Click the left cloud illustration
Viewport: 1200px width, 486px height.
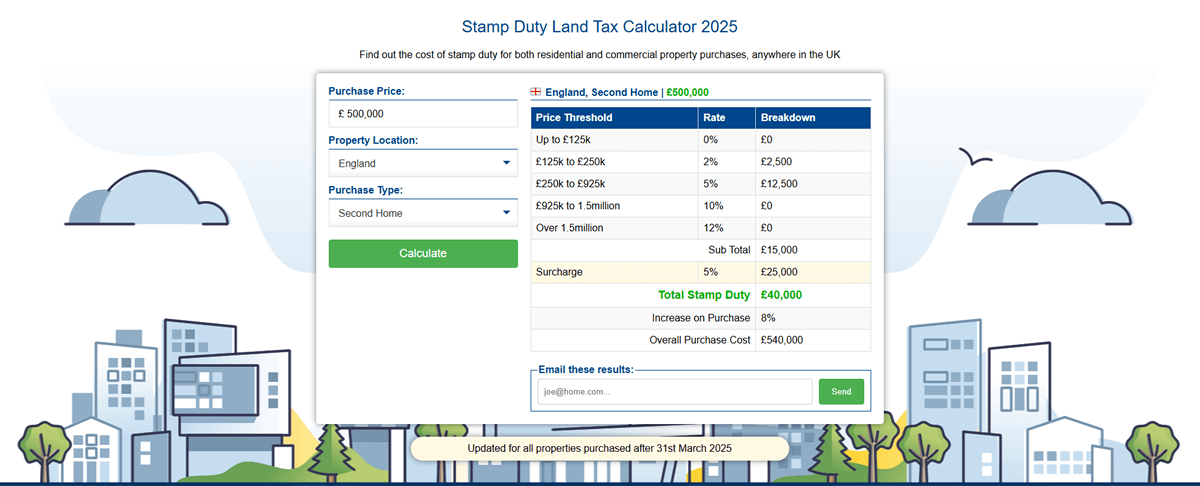pos(147,198)
